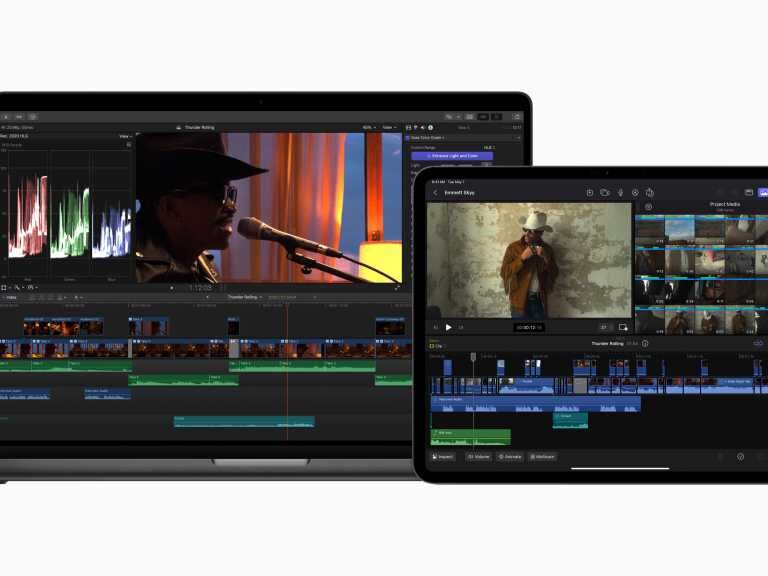The width and height of the screenshot is (768, 576).
Task: Click the playhead handle on iPad timeline ruler
Action: pyautogui.click(x=473, y=357)
